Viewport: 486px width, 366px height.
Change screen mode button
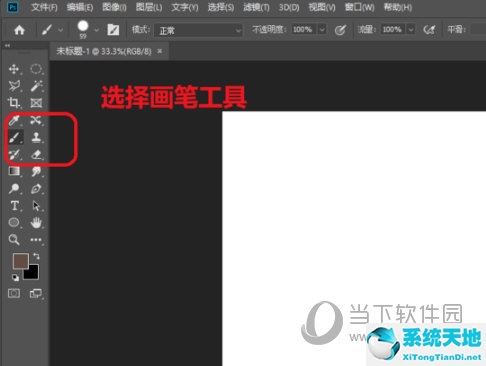pyautogui.click(x=36, y=293)
